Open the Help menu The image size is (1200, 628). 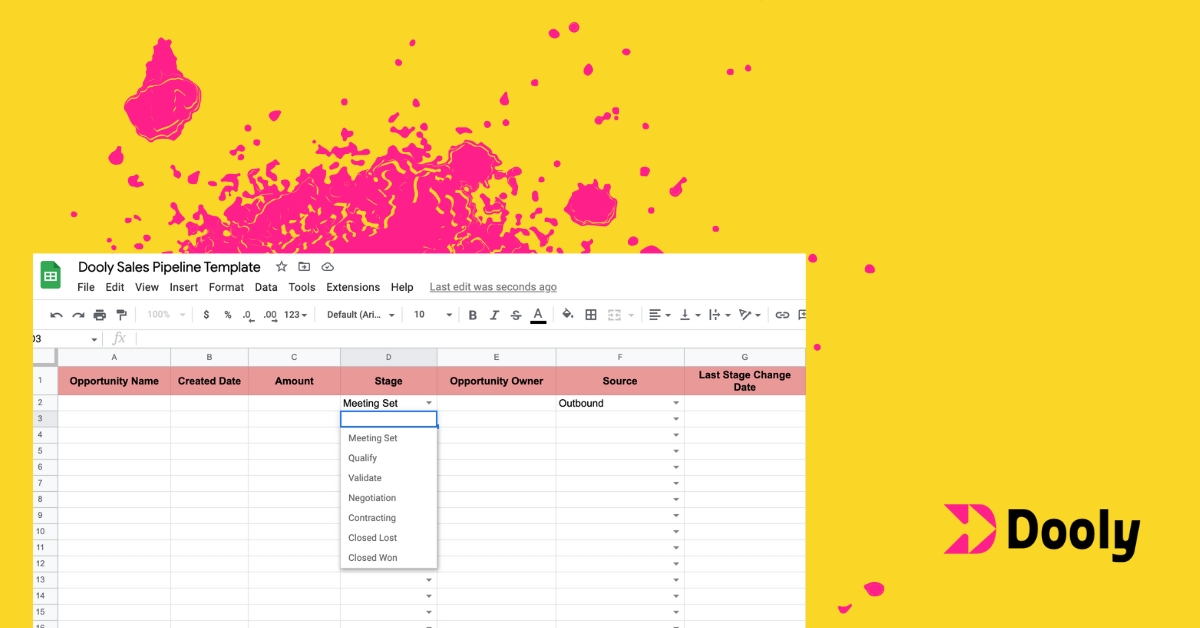[x=402, y=287]
